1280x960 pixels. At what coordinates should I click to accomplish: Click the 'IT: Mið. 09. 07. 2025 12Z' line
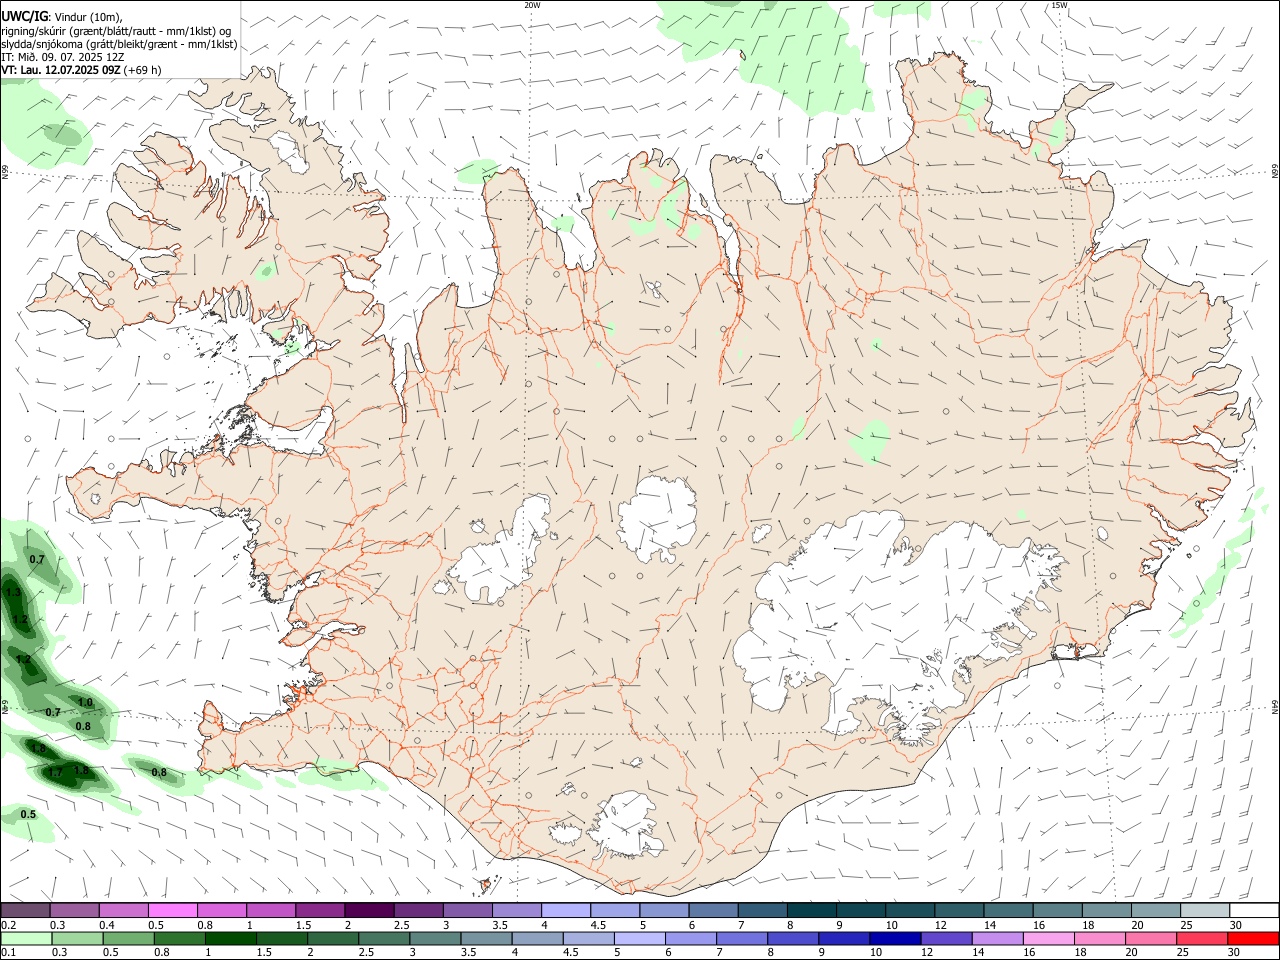[61, 57]
